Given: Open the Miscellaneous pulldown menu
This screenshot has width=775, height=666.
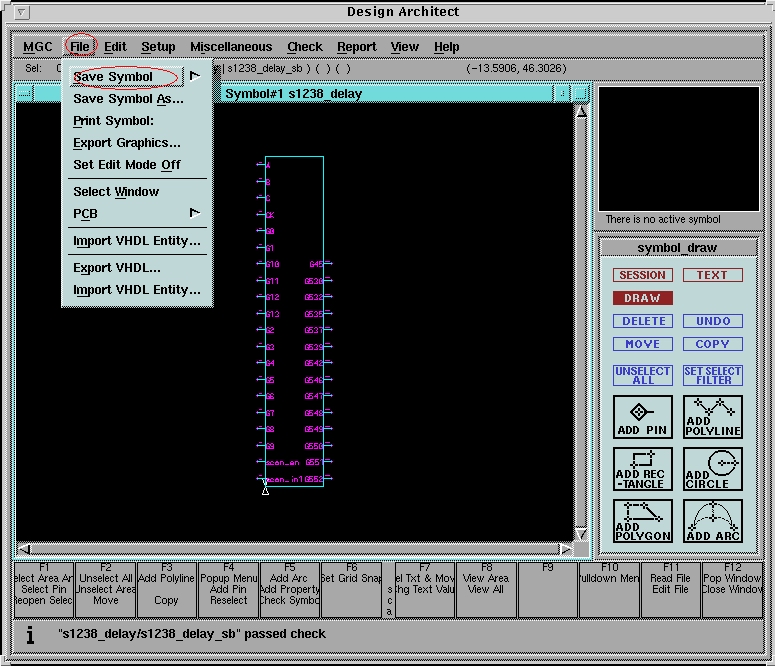Looking at the screenshot, I should (x=231, y=47).
